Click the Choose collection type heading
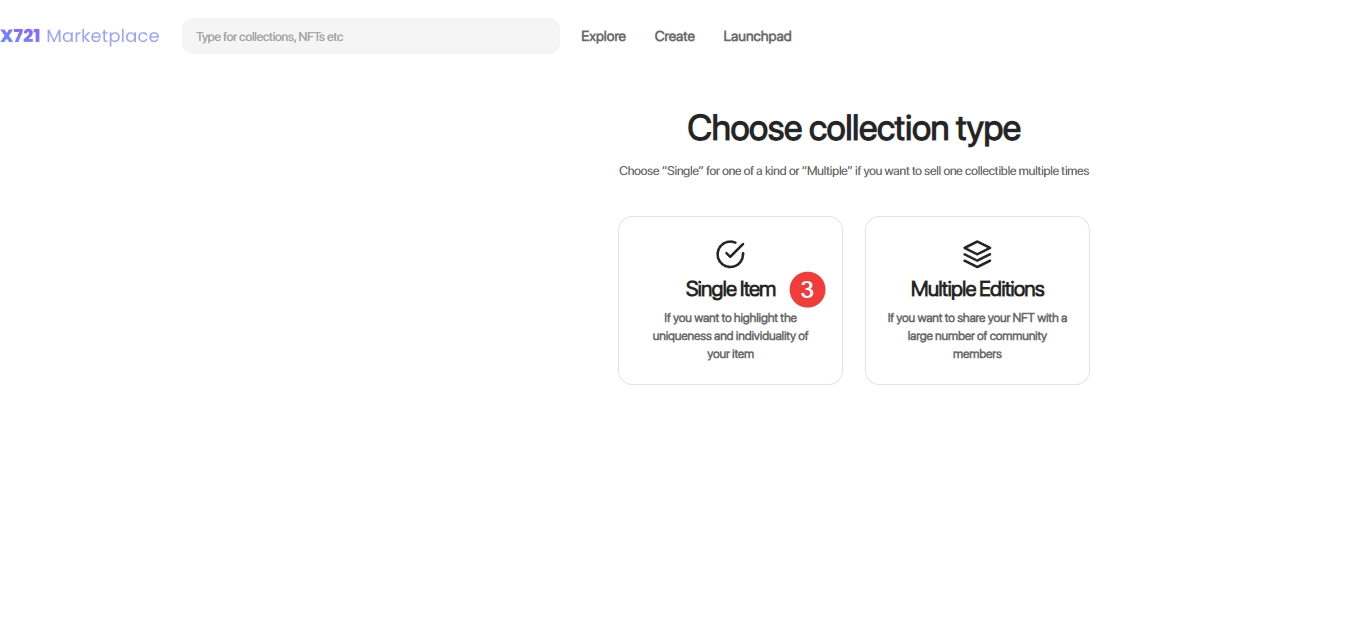This screenshot has height=638, width=1360. (x=853, y=129)
